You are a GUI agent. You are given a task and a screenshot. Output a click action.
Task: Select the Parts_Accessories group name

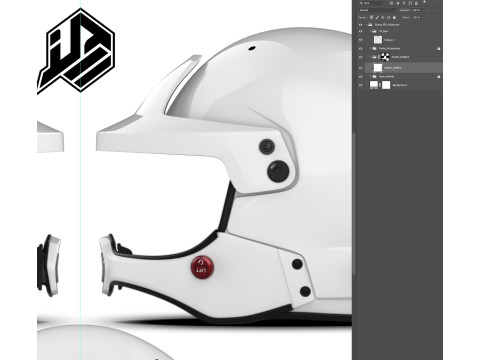tap(389, 48)
